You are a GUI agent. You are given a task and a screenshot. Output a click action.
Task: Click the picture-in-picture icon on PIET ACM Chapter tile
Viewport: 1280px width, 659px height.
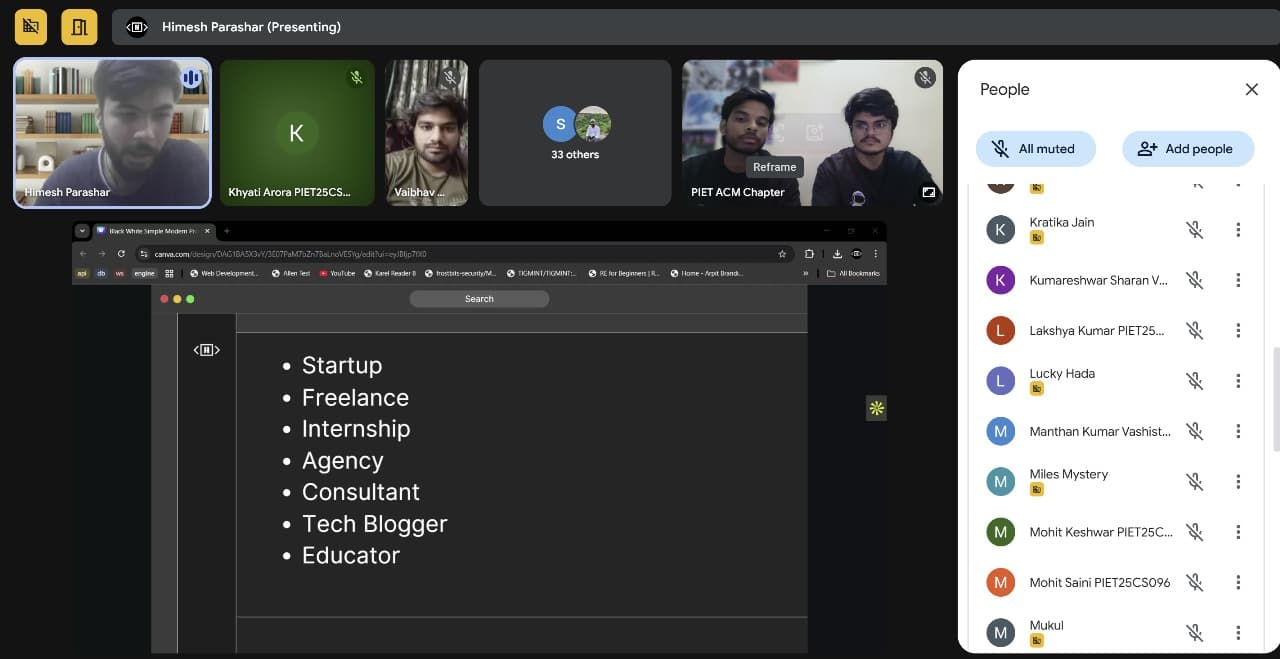point(929,192)
